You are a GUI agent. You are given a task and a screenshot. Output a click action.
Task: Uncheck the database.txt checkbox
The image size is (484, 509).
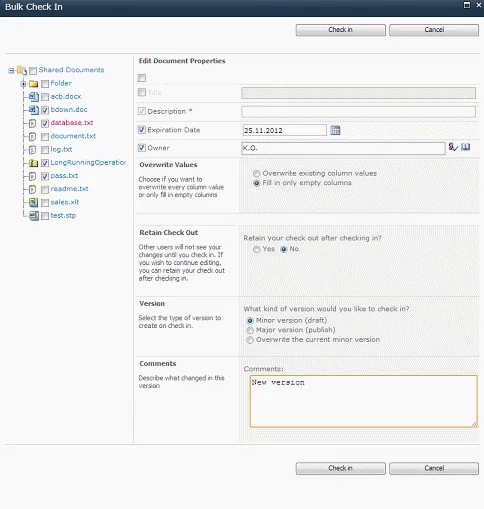45,123
